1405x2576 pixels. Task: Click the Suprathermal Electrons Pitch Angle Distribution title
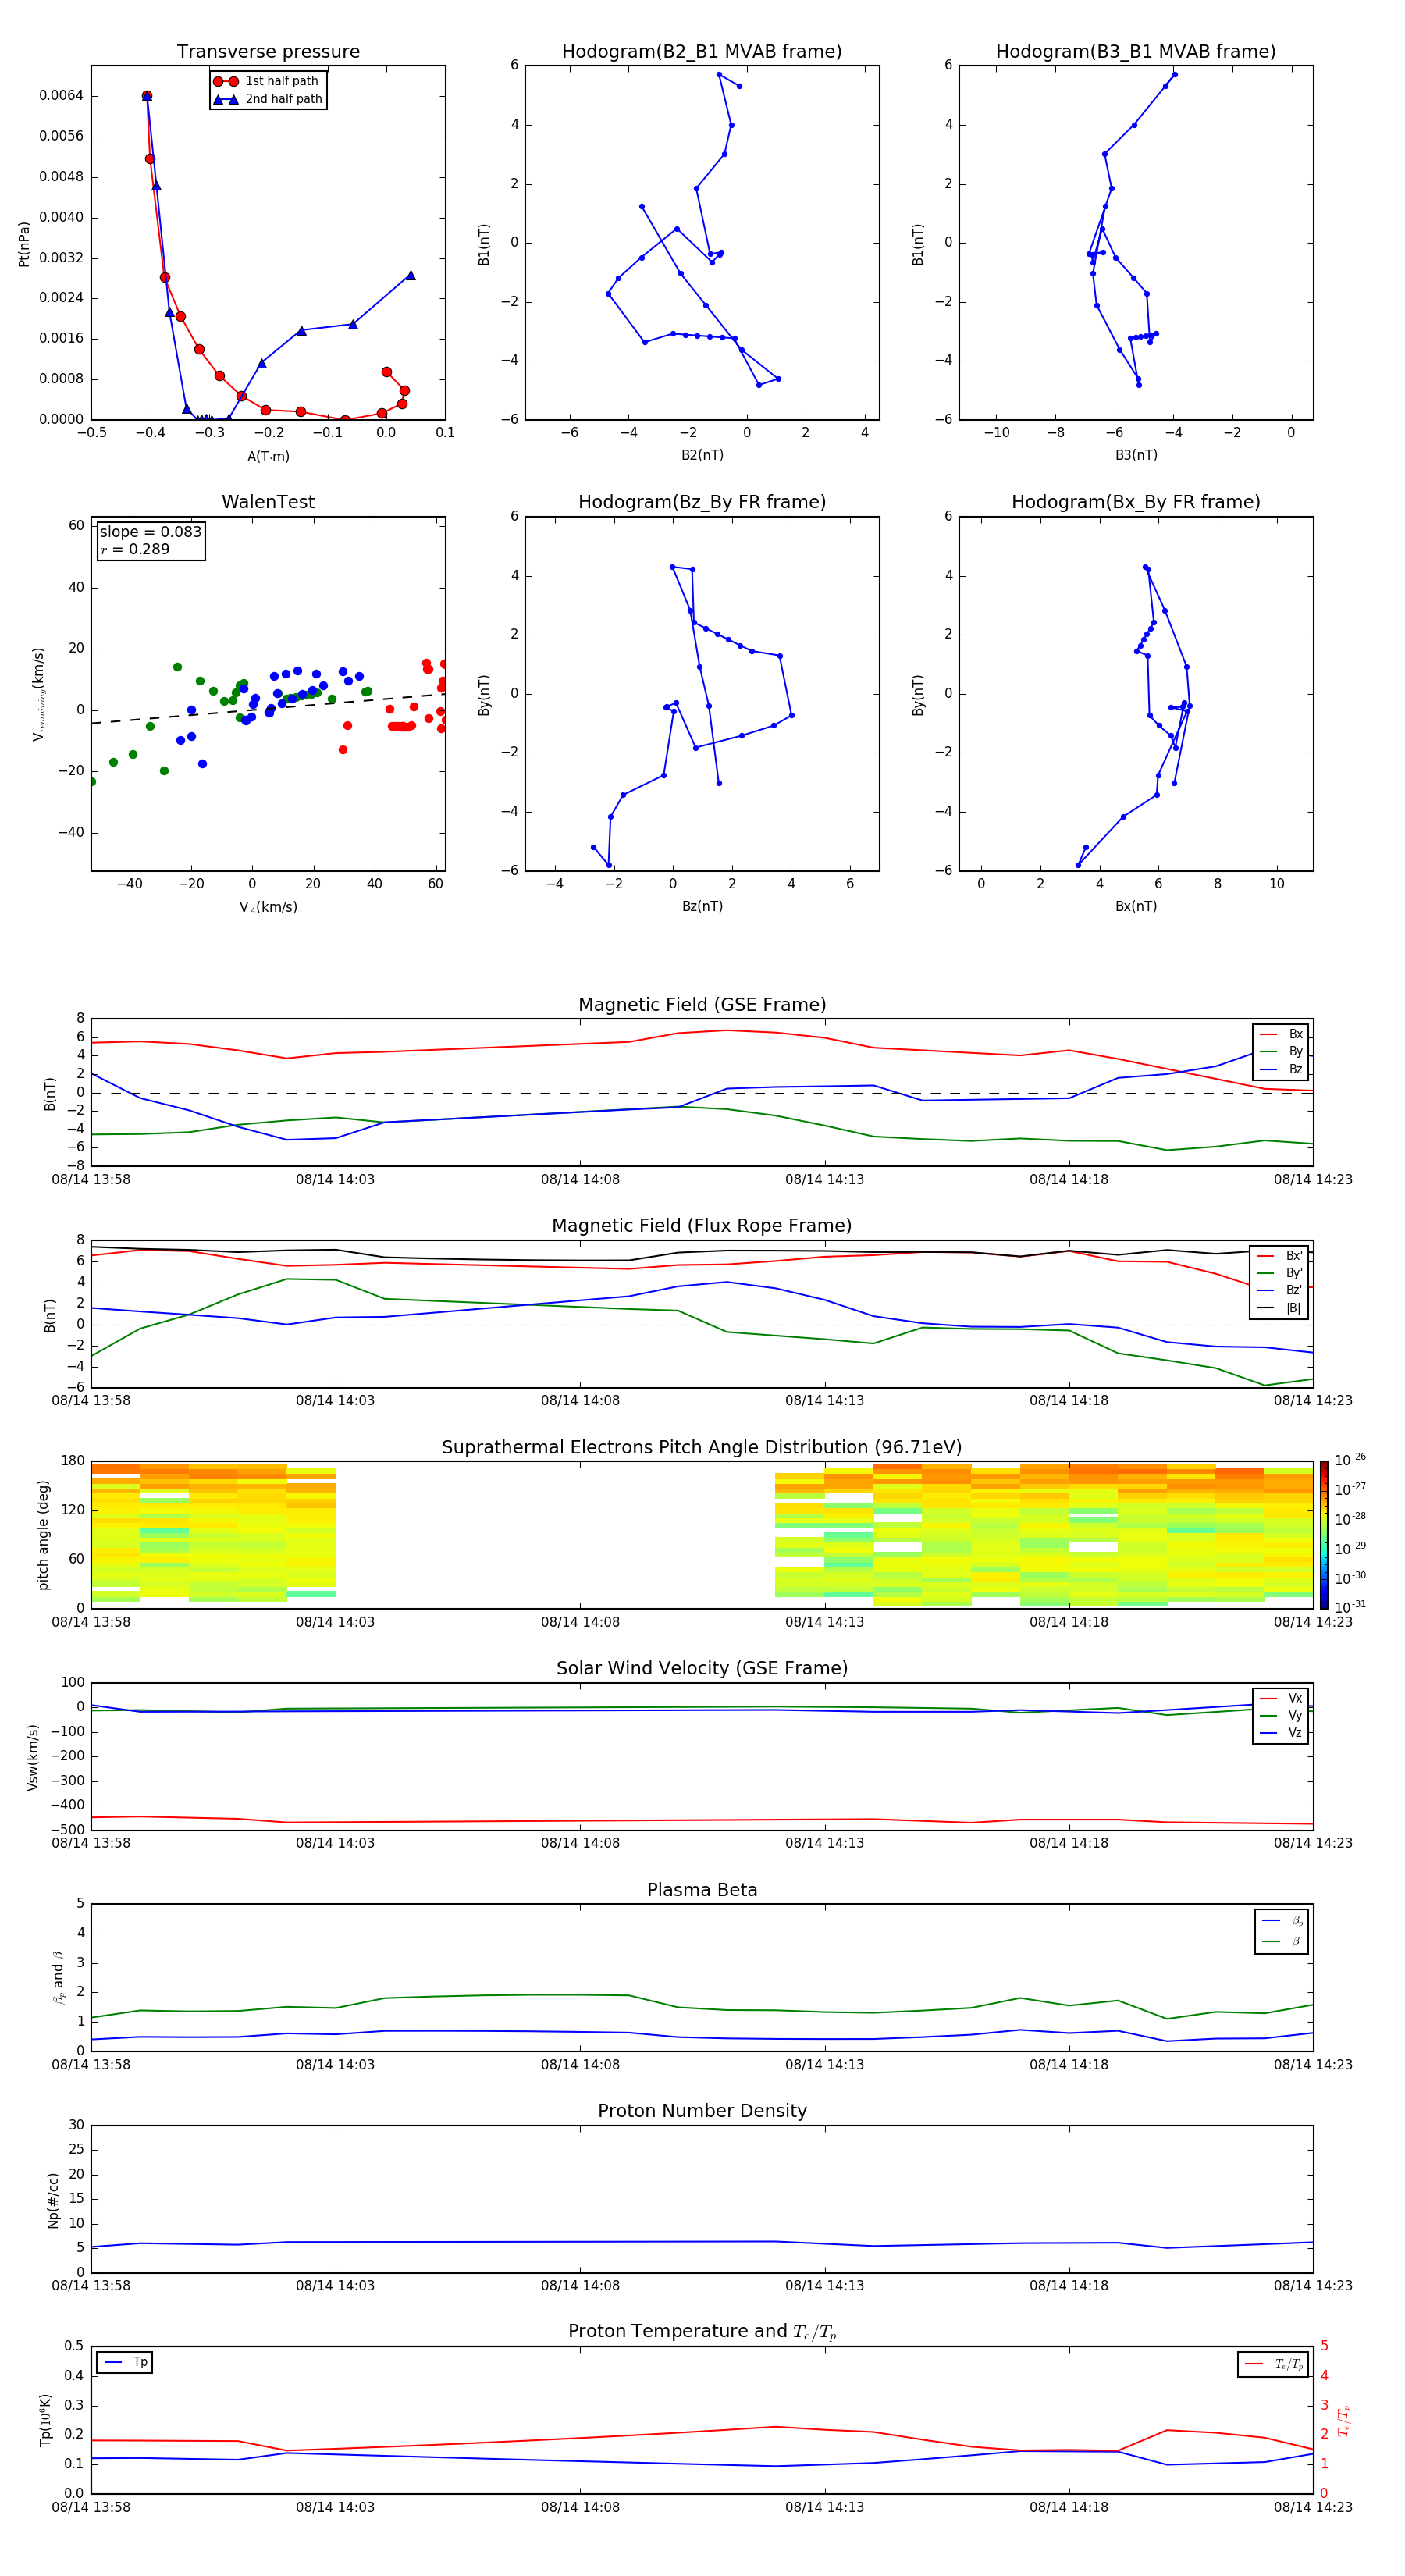tap(702, 1448)
